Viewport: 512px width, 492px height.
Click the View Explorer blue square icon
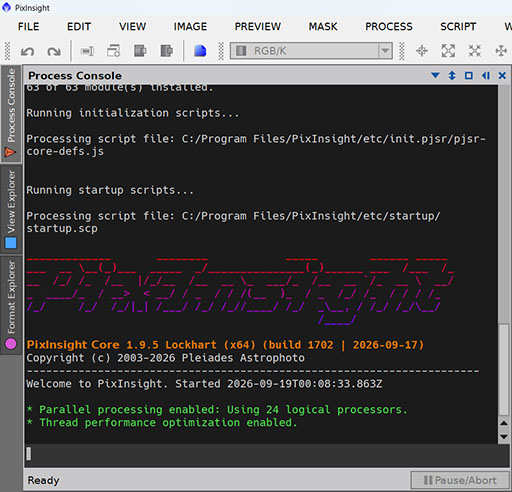click(11, 243)
